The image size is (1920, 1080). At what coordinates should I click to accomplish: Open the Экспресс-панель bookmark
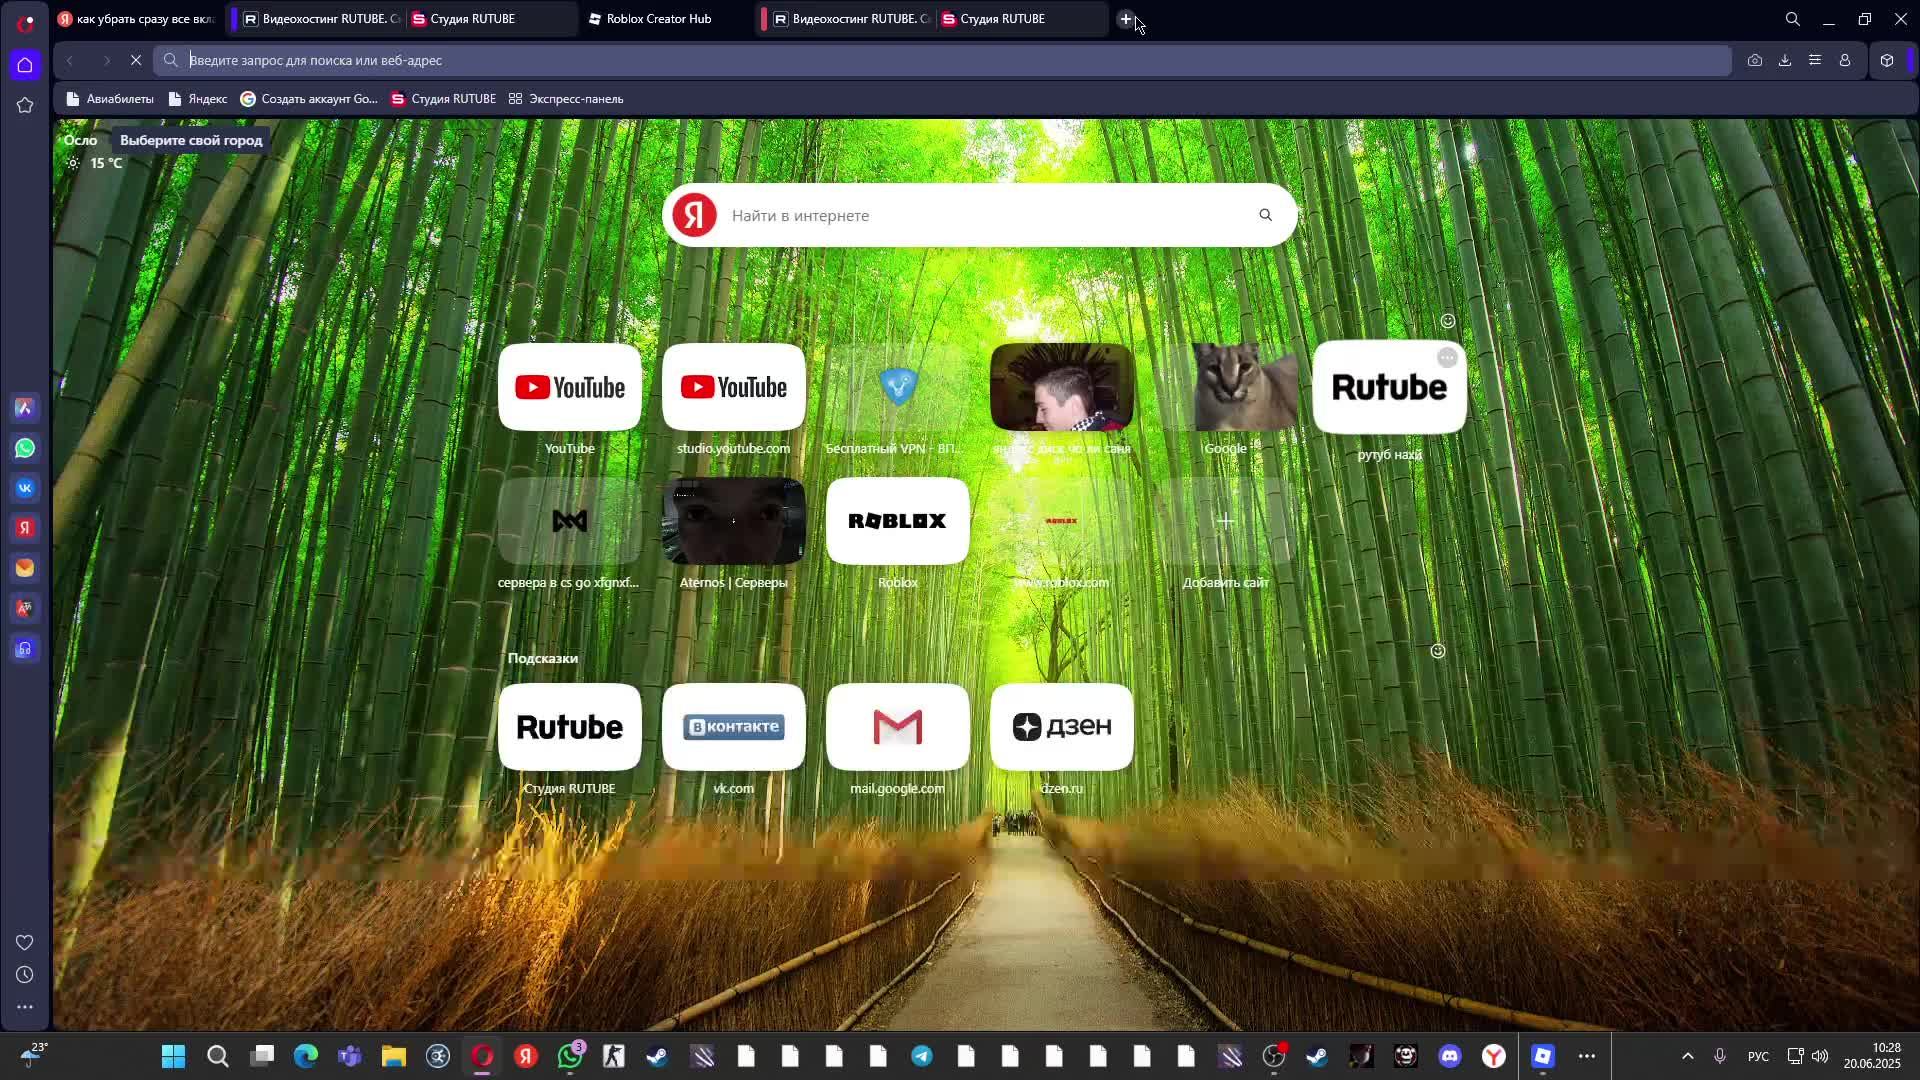point(566,99)
